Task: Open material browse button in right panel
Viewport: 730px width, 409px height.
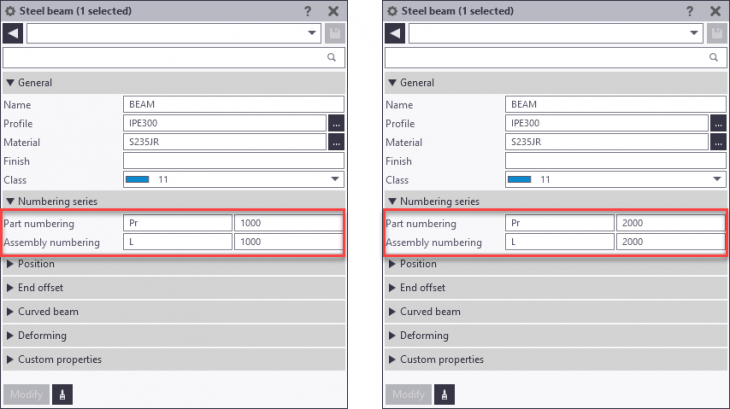Action: coord(718,142)
